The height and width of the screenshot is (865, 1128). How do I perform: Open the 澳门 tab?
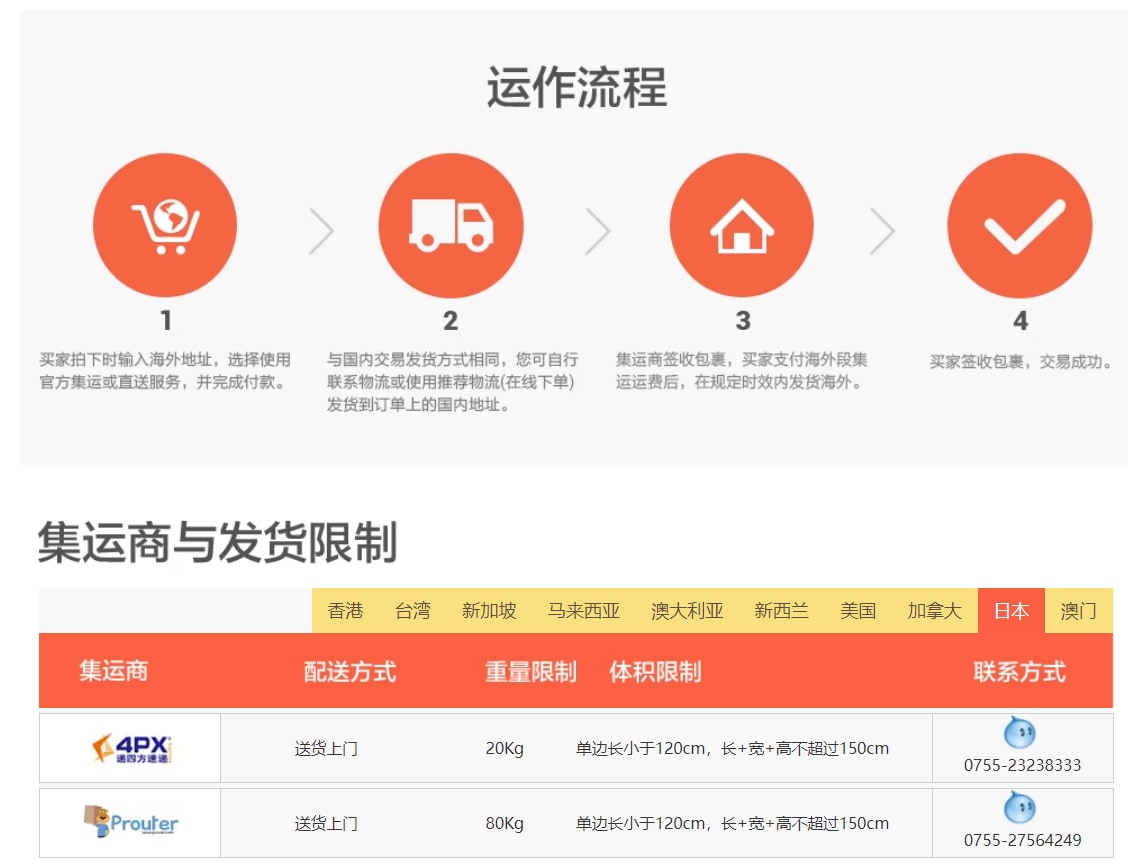(x=1078, y=611)
